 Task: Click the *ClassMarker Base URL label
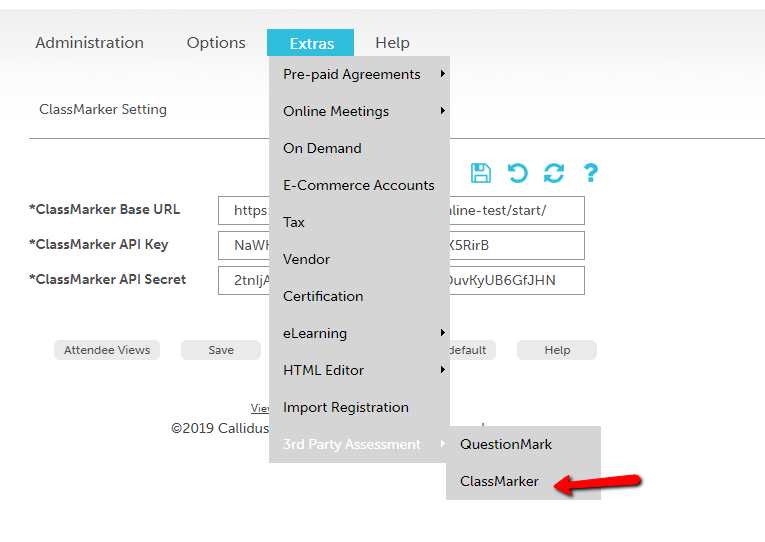(x=104, y=209)
